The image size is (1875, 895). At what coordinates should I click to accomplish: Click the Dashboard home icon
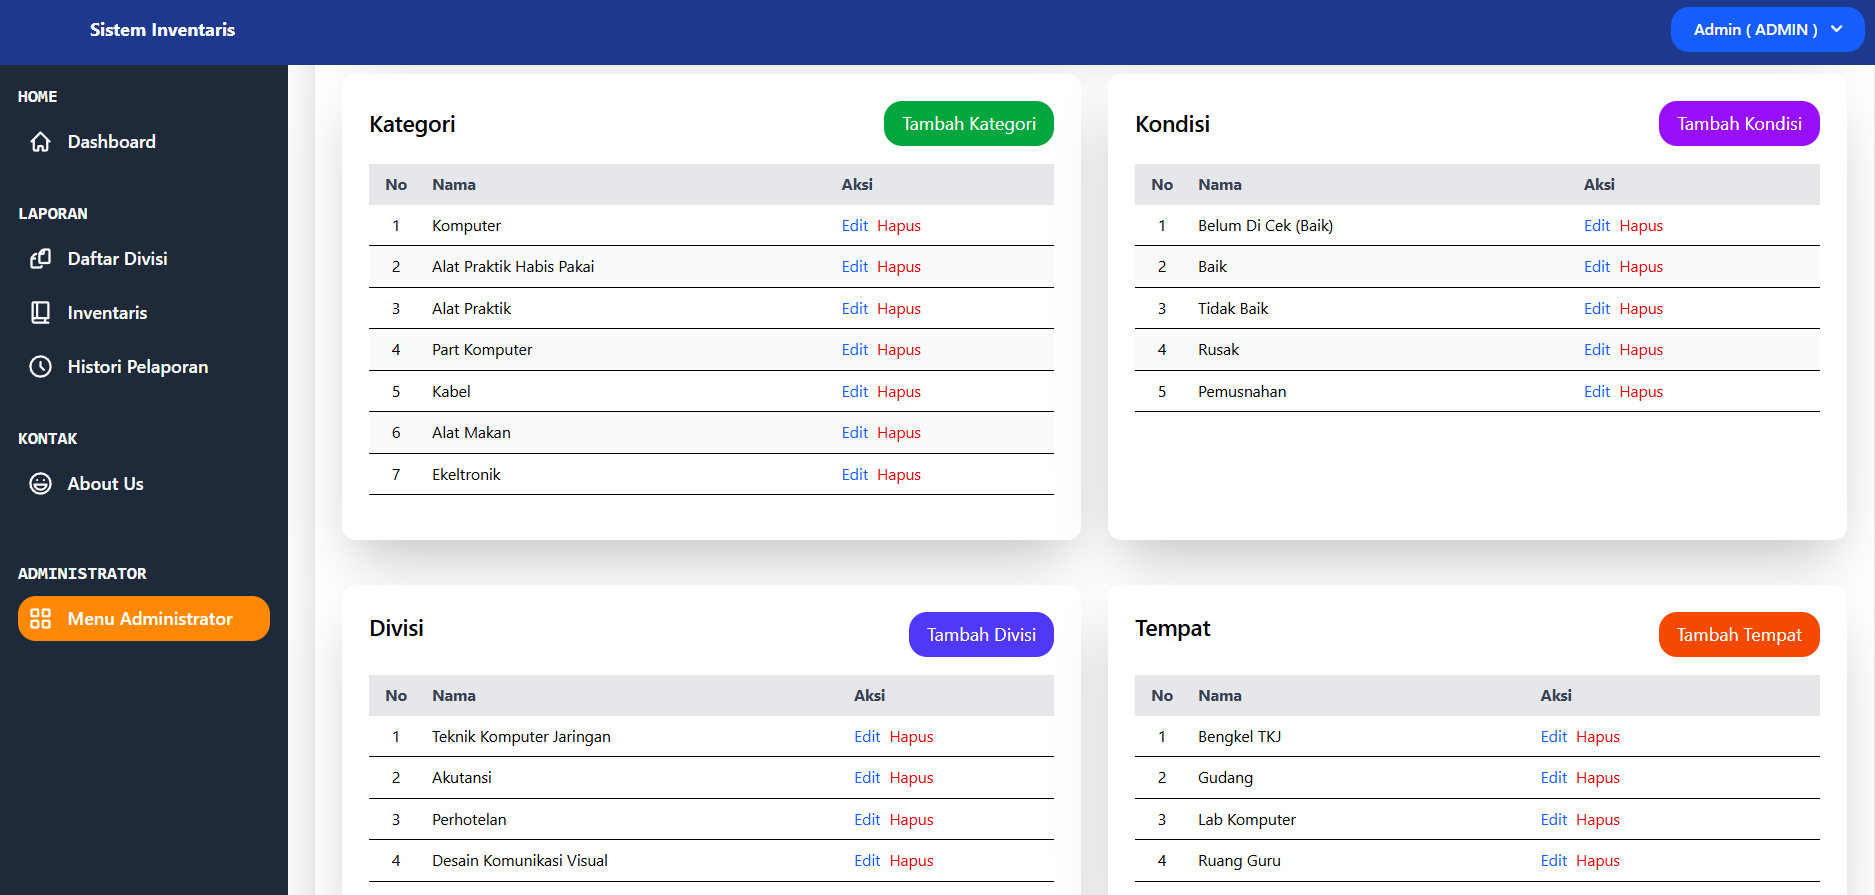click(40, 142)
